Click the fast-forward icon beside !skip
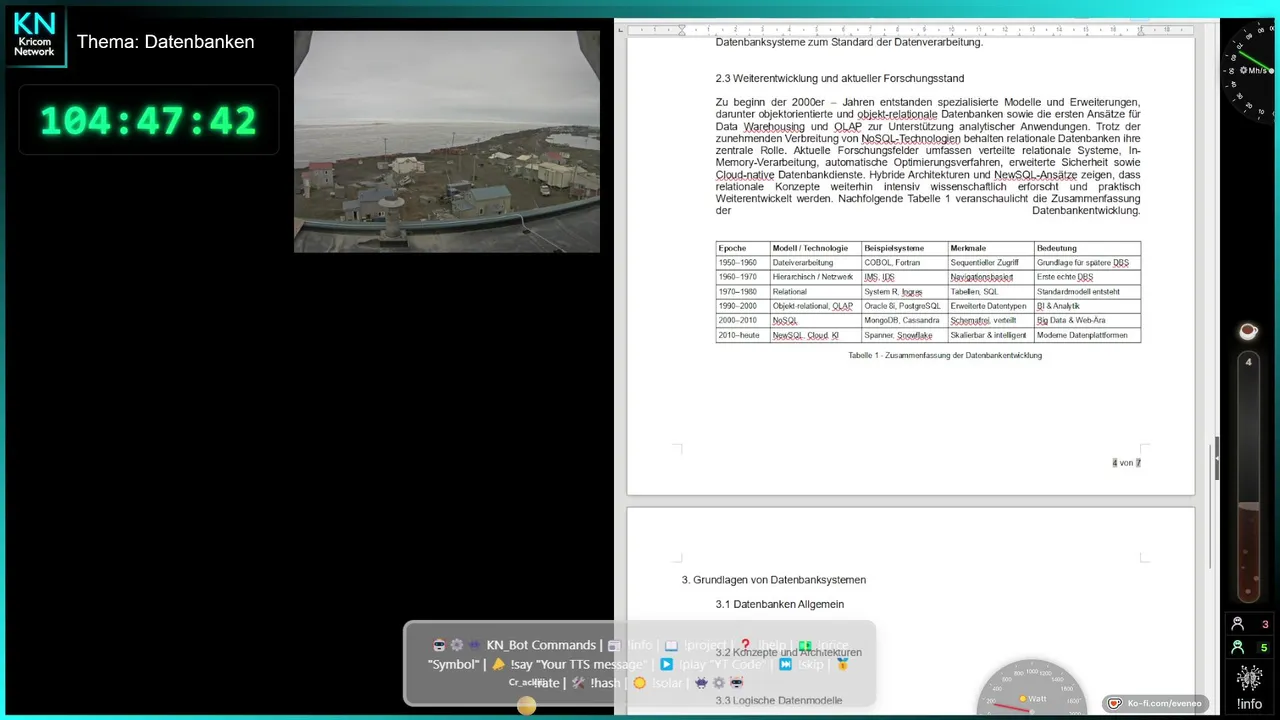Image resolution: width=1280 pixels, height=720 pixels. click(x=785, y=664)
